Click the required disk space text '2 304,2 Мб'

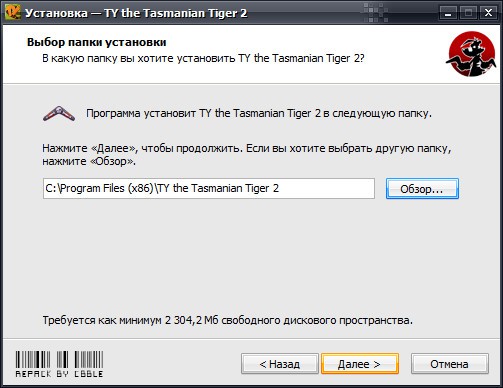point(191,320)
